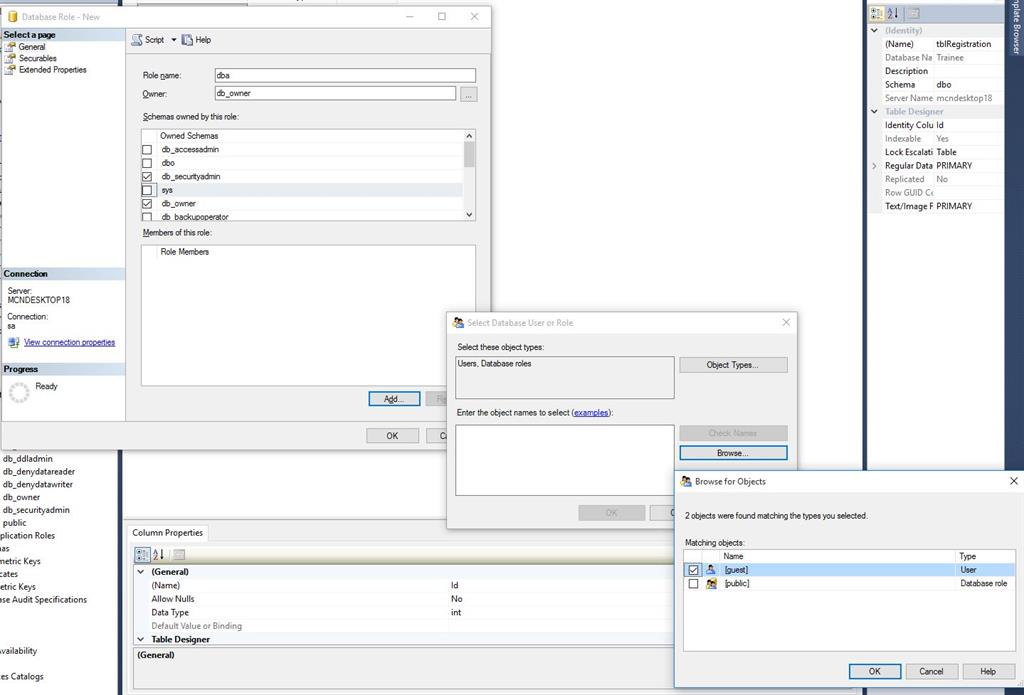Close the Browse for Objects dialog
This screenshot has height=695, width=1024.
pos(1014,481)
